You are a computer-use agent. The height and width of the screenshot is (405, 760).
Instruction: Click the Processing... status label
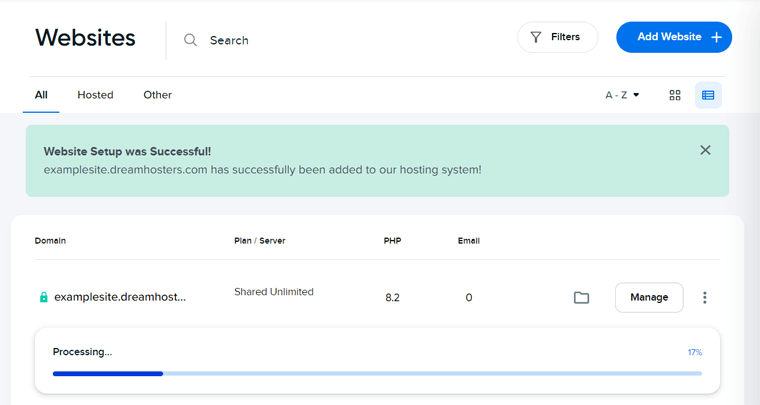click(x=82, y=352)
